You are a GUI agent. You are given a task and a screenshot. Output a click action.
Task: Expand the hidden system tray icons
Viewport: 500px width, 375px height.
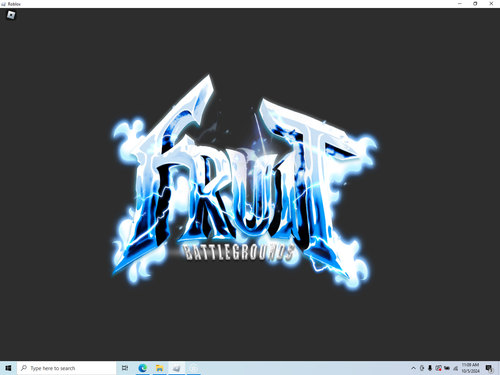[413, 368]
